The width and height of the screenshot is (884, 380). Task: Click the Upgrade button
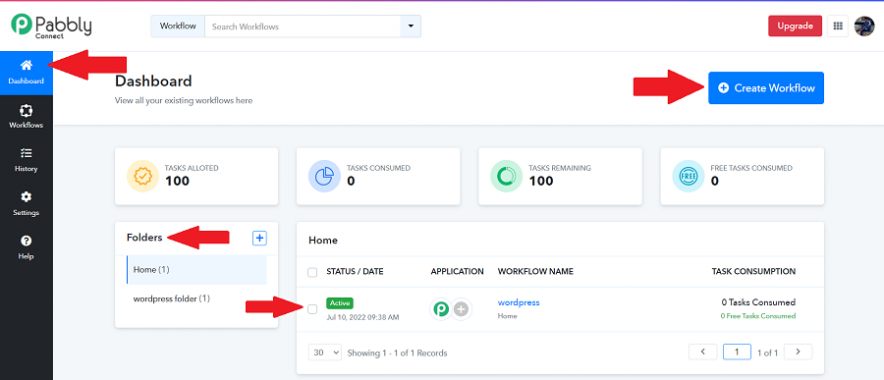coord(795,26)
